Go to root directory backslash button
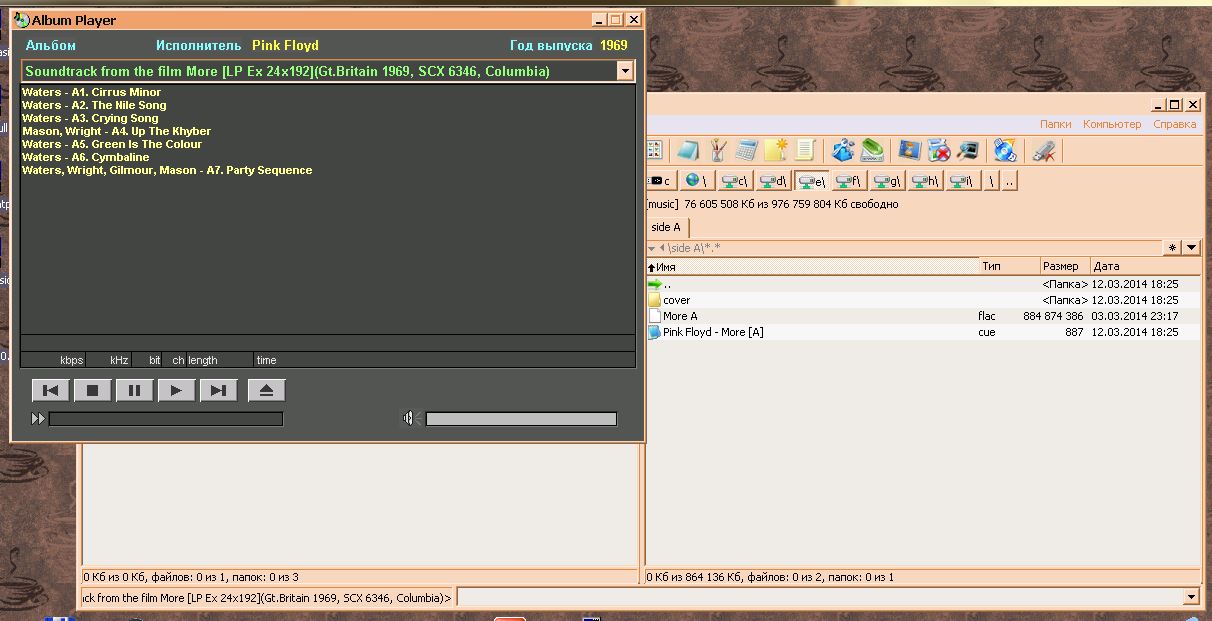Screen dimensions: 1212x621 click(991, 181)
